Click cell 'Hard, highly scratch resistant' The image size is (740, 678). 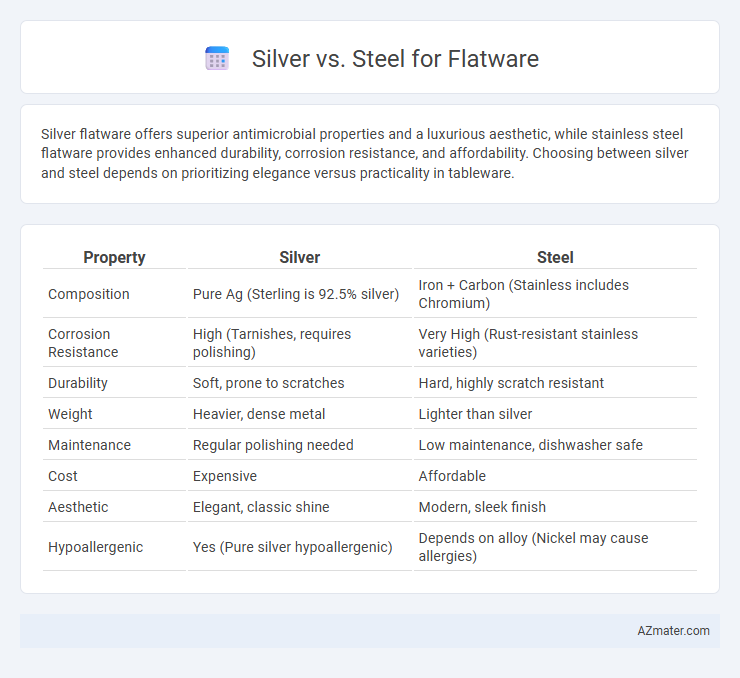511,383
